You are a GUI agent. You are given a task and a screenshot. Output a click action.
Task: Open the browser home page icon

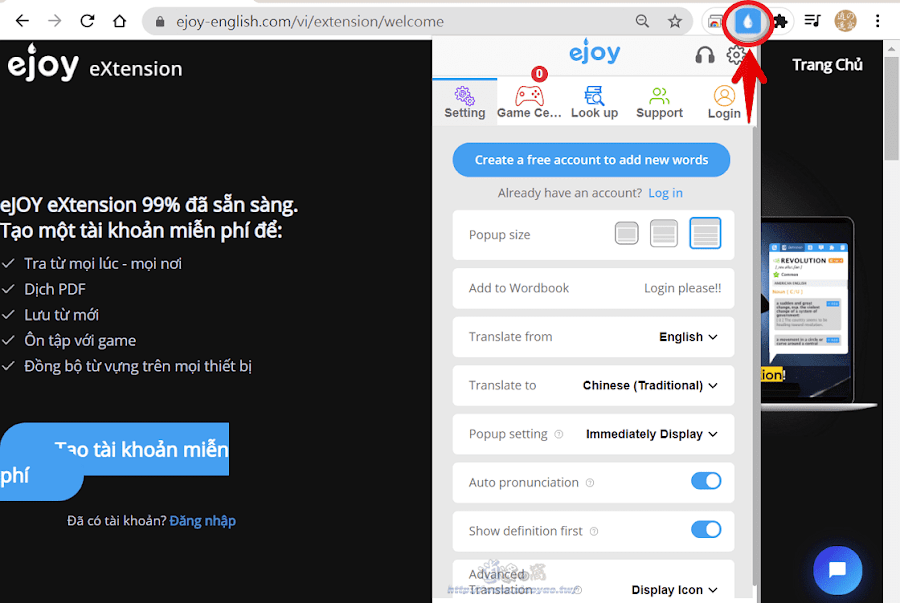point(119,21)
